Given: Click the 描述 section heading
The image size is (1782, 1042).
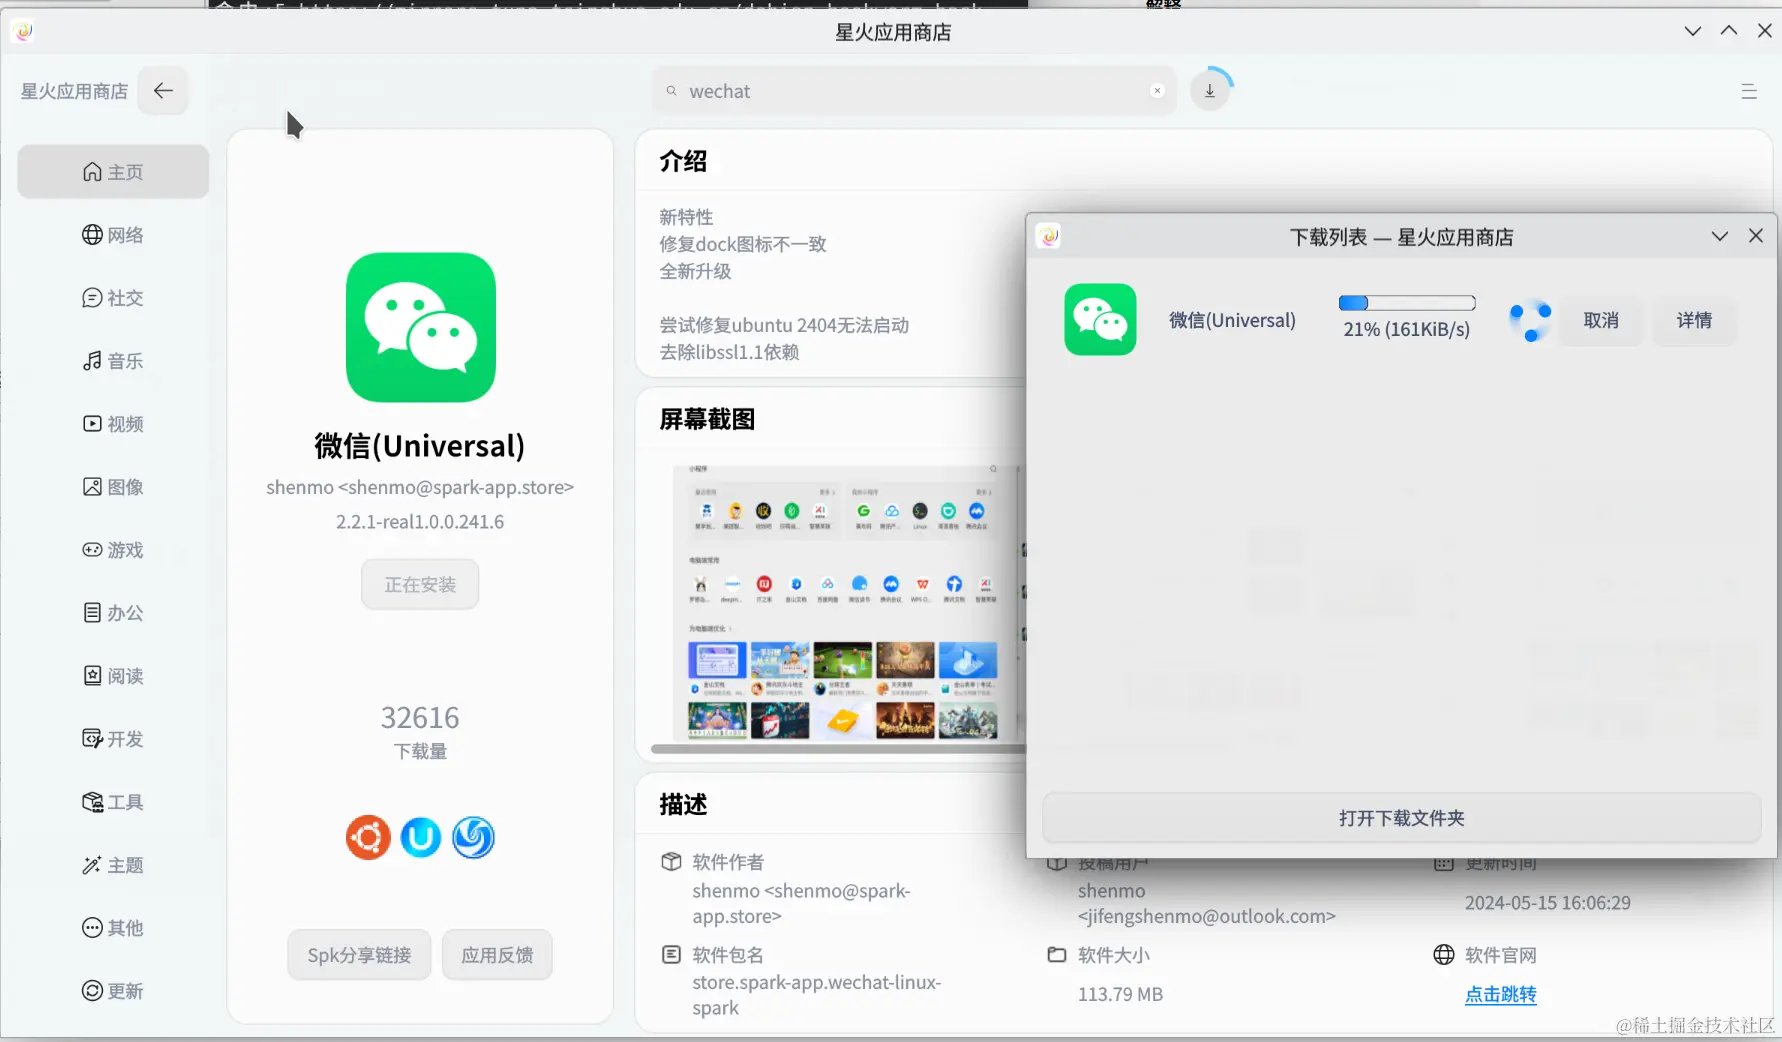Looking at the screenshot, I should coord(683,804).
